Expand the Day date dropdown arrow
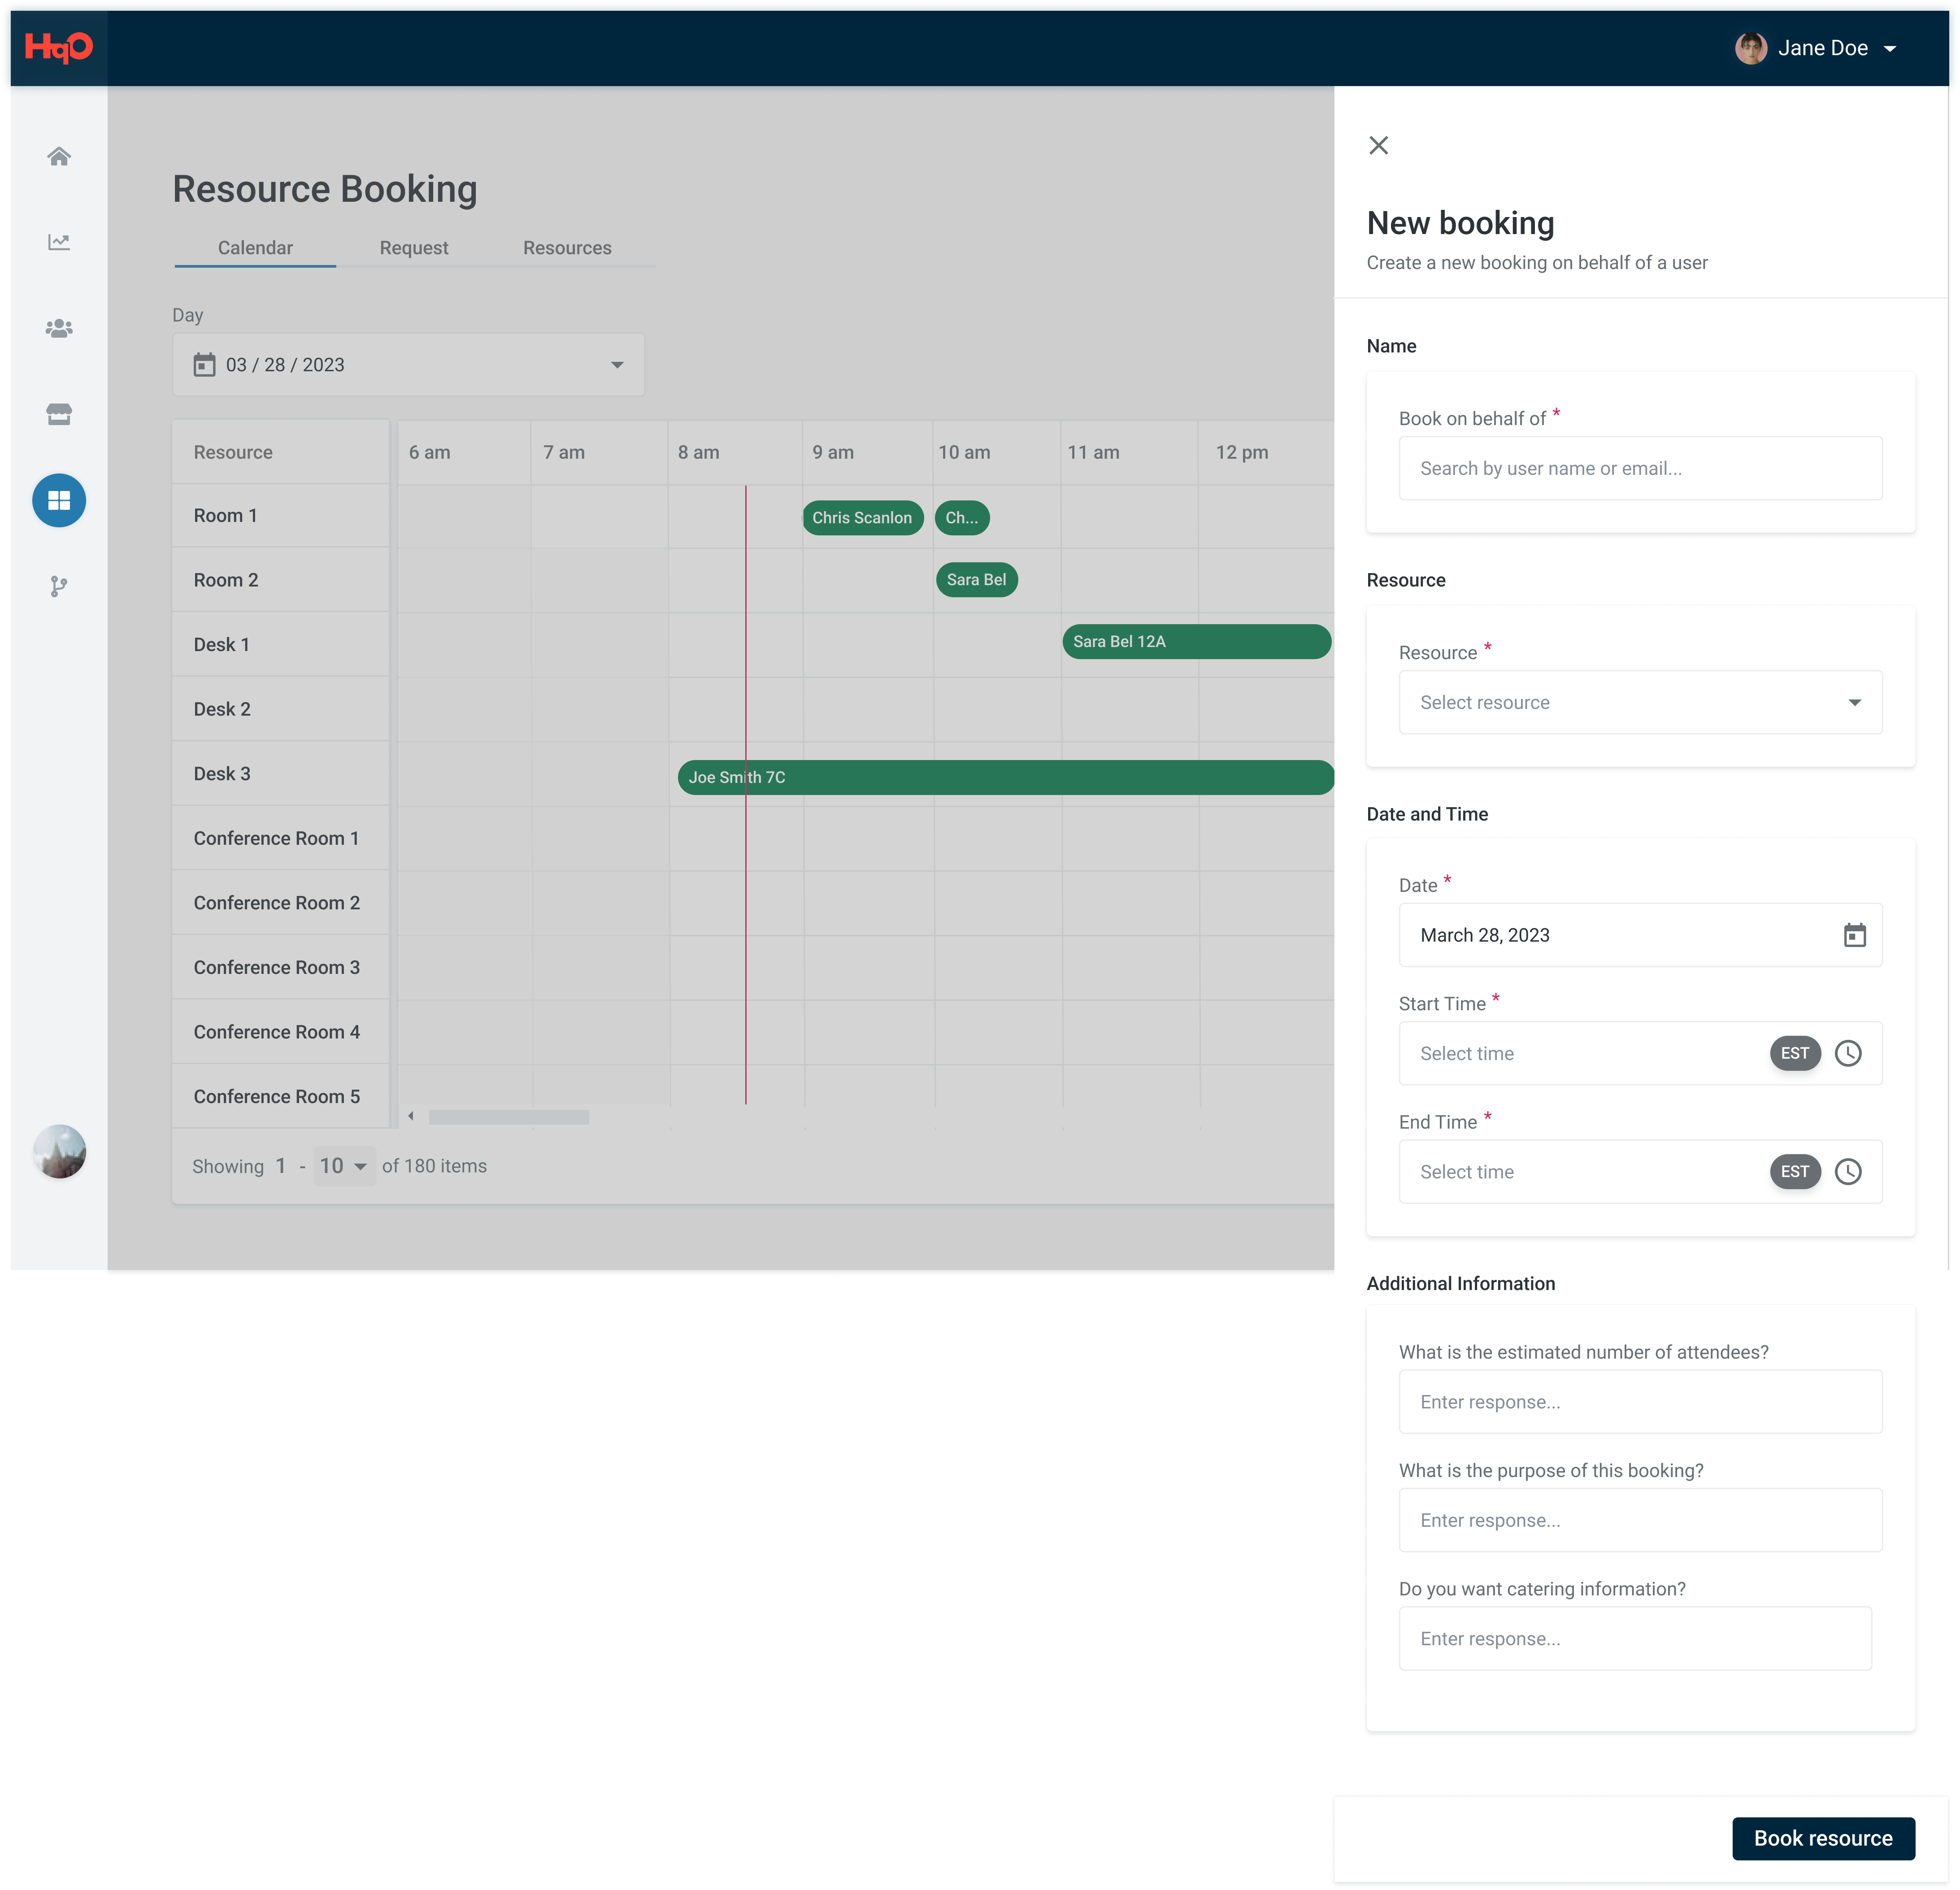1960x1890 pixels. [x=617, y=365]
